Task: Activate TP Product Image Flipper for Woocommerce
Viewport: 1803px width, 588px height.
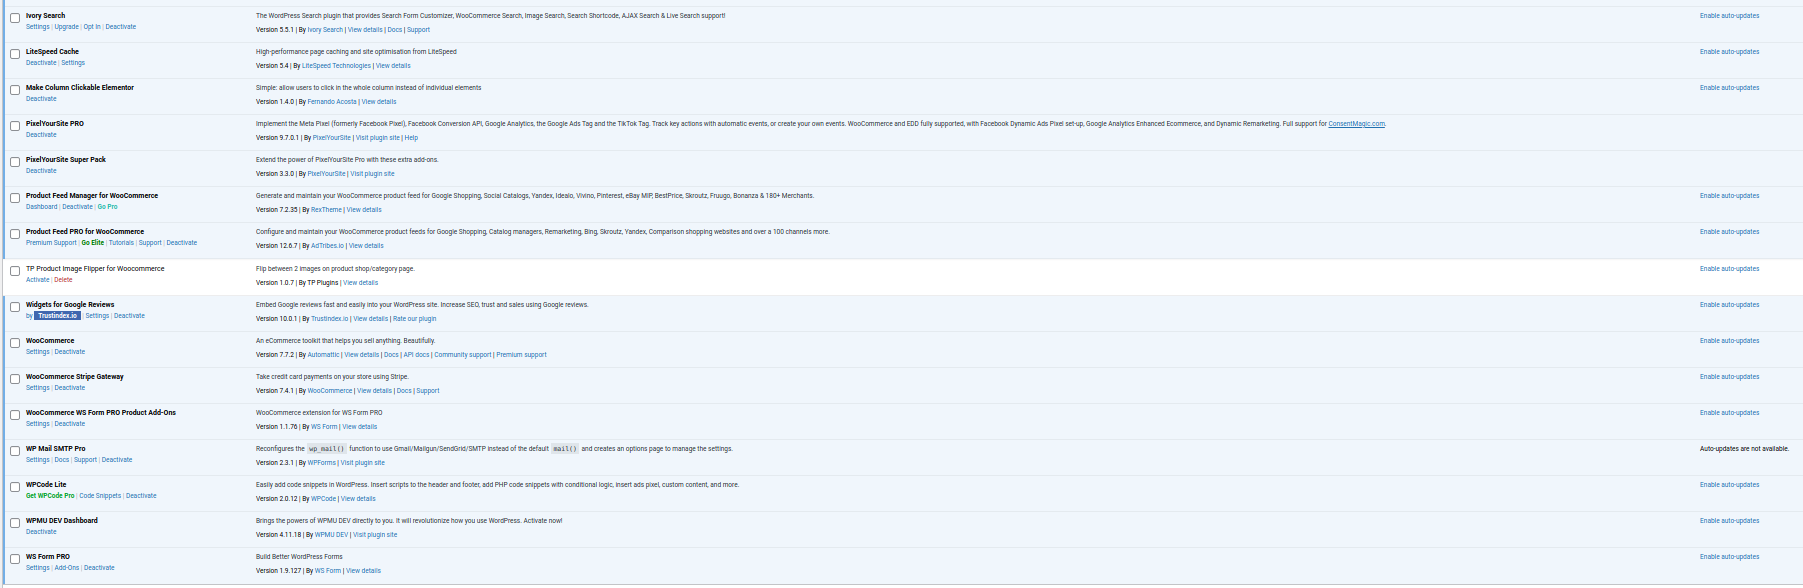Action: click(x=37, y=280)
